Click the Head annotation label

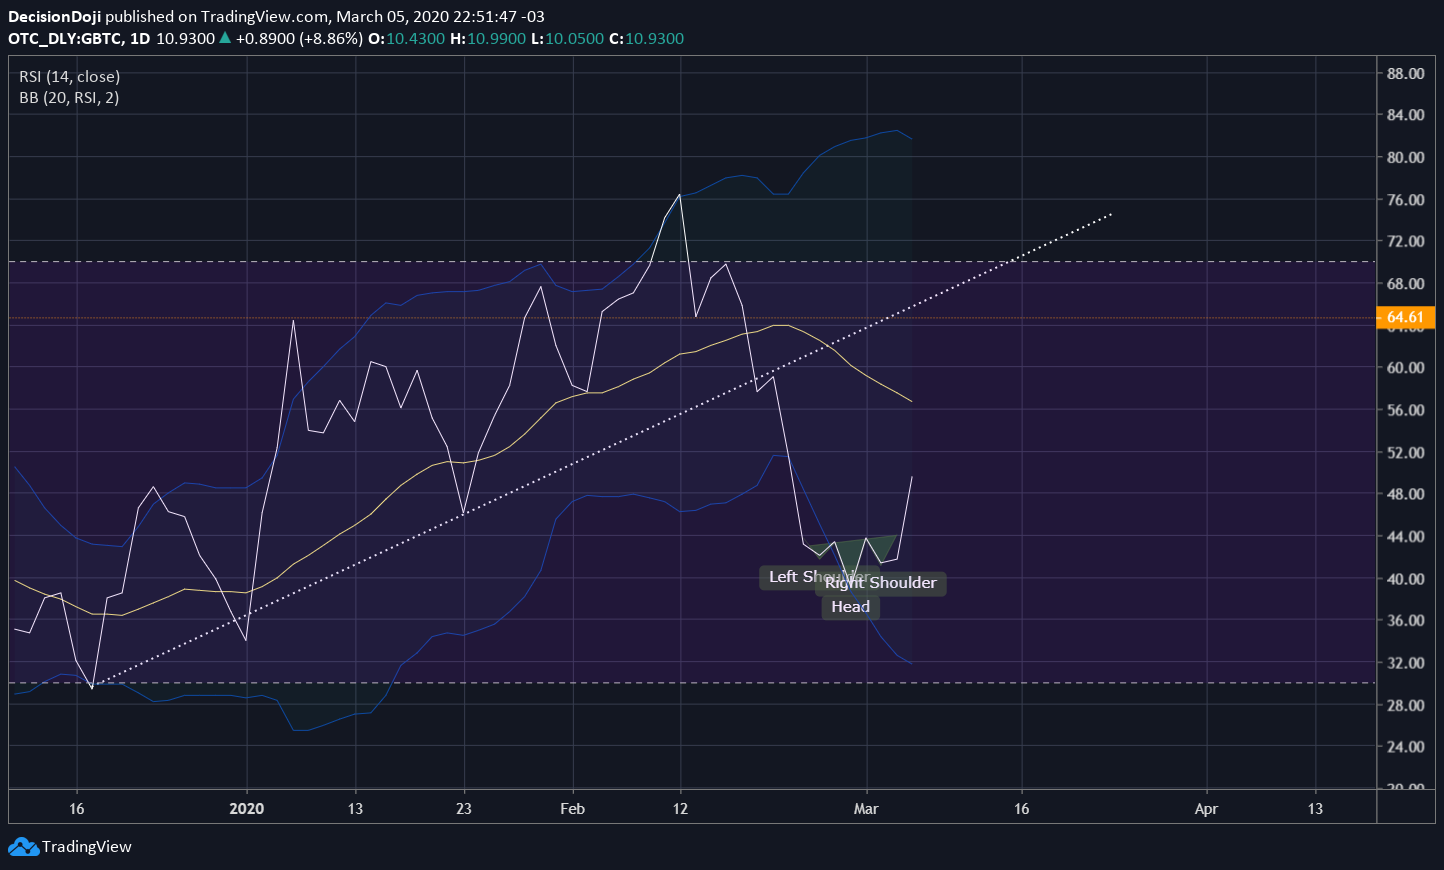coord(850,607)
